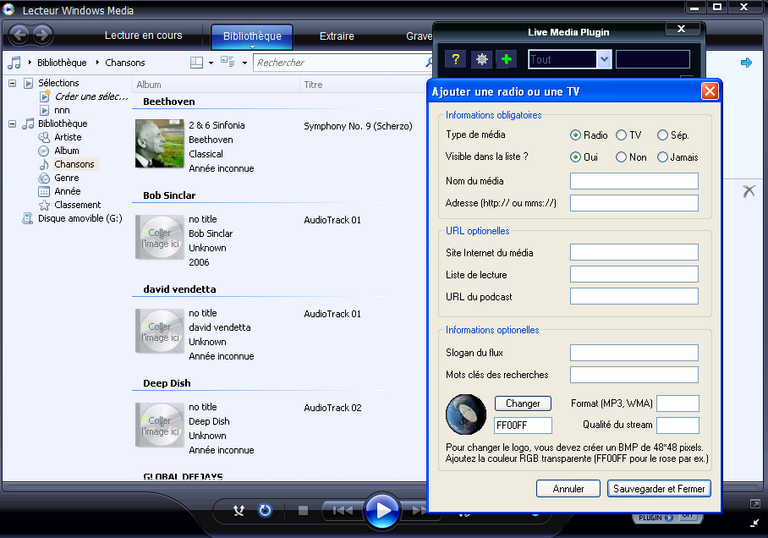Screen dimensions: 768x538
Task: Open the help question mark in Live Media Plugin
Action: [x=456, y=59]
